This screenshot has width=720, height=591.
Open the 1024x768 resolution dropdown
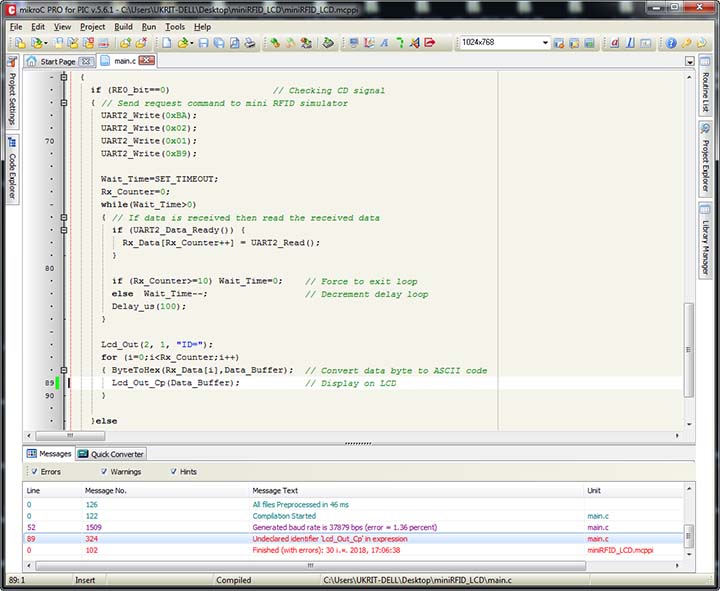coord(545,44)
